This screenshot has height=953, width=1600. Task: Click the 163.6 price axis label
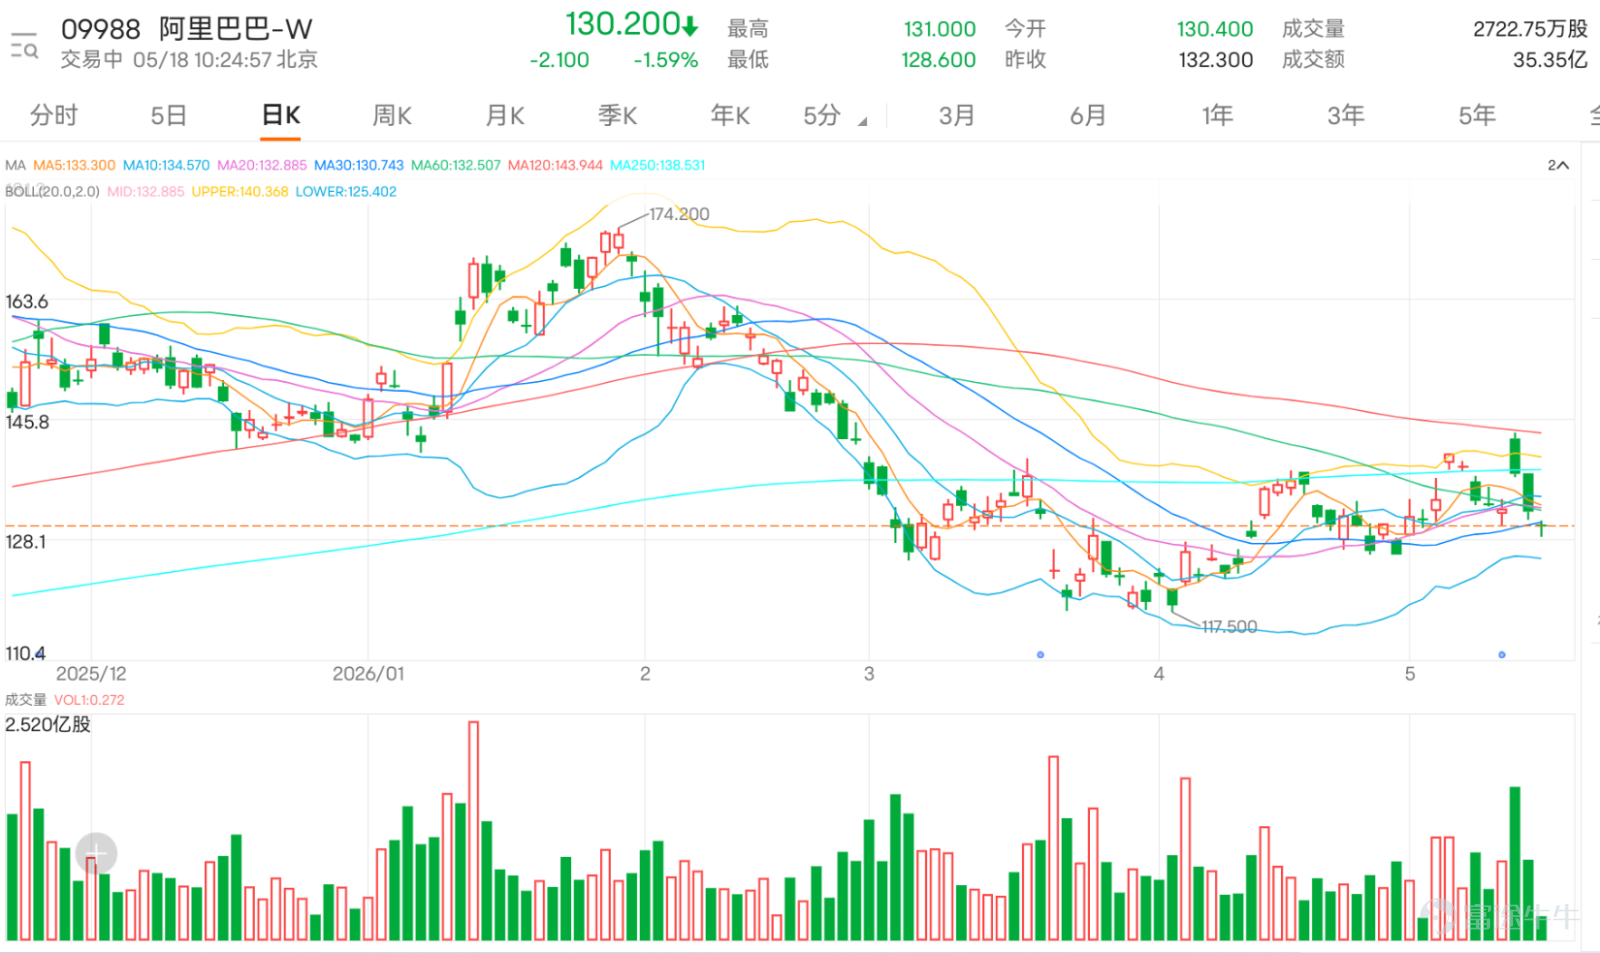point(27,301)
